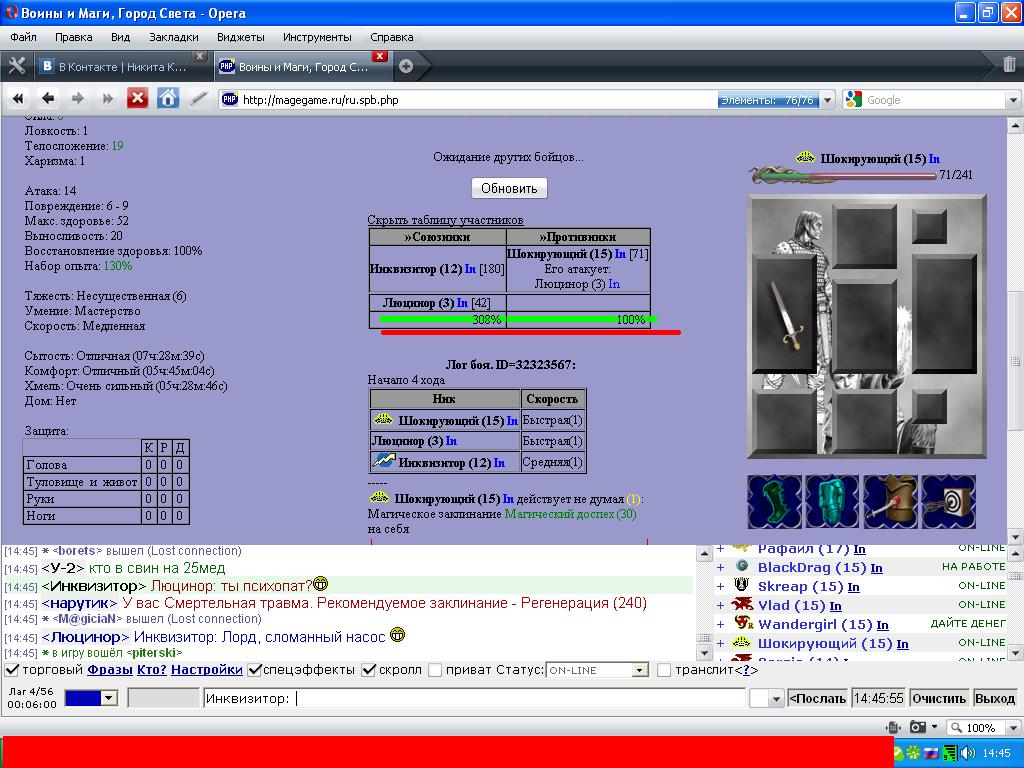
Task: Go forward to the next page
Action: coord(78,99)
